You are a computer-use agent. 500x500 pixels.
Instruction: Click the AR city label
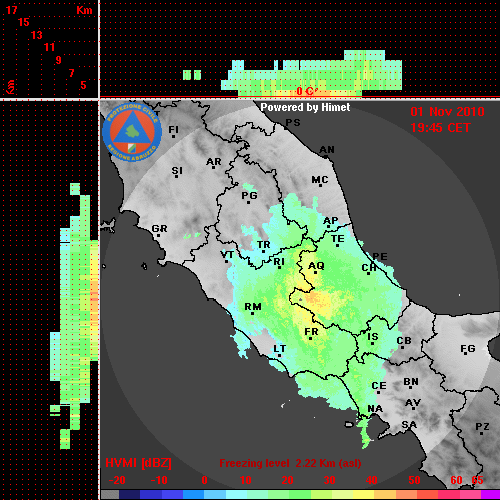(x=214, y=162)
